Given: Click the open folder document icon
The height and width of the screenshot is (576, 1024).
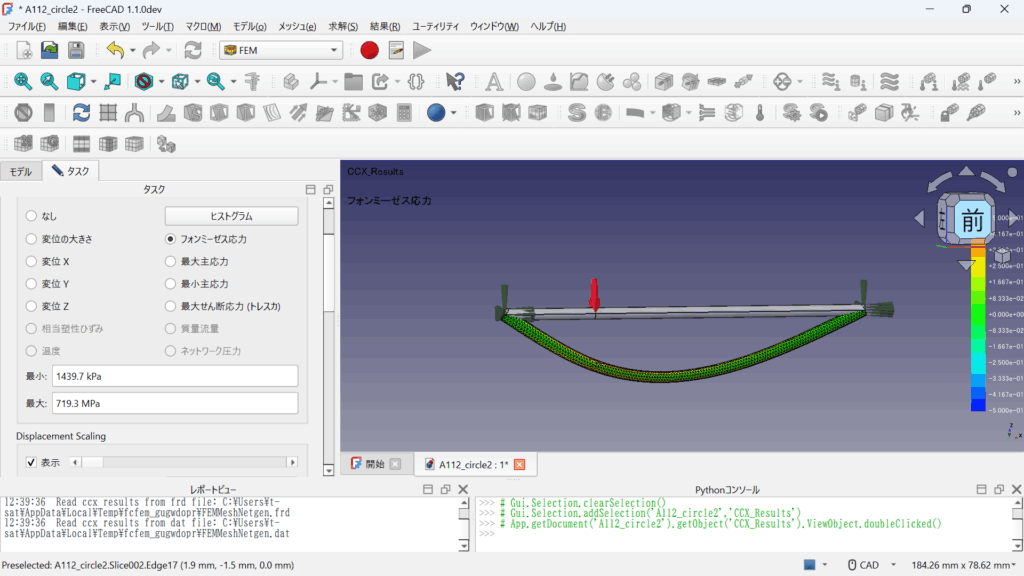Looking at the screenshot, I should tap(49, 50).
